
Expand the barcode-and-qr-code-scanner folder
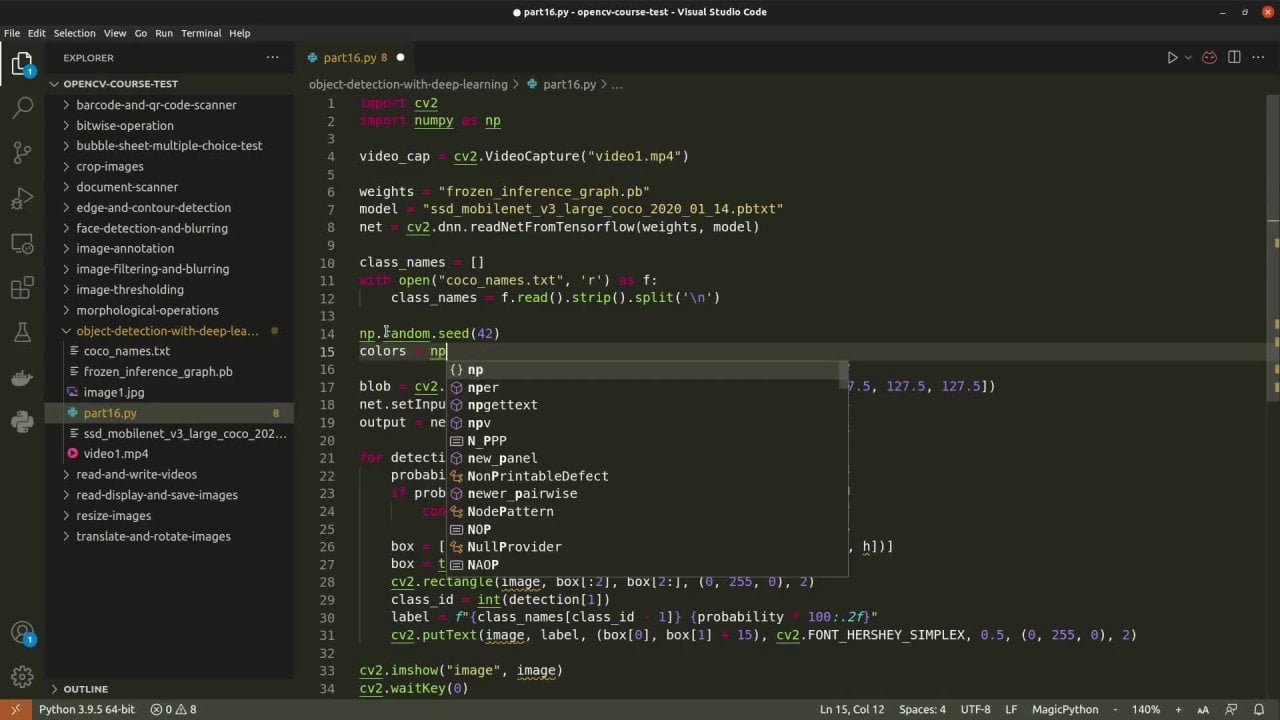156,105
